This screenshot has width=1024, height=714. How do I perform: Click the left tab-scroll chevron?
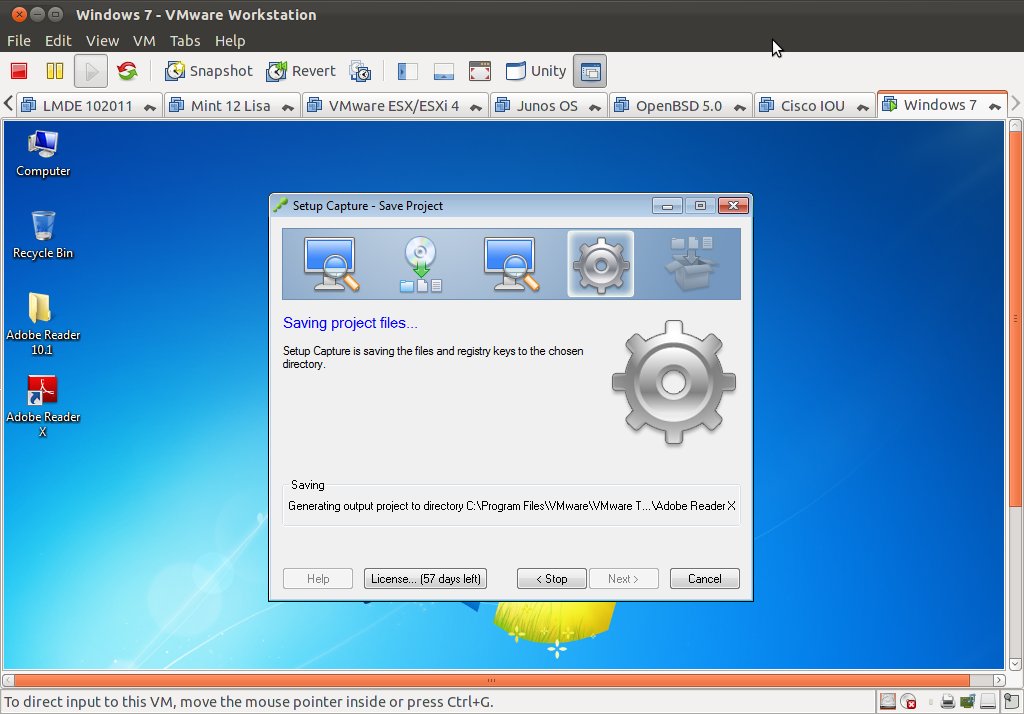click(7, 104)
